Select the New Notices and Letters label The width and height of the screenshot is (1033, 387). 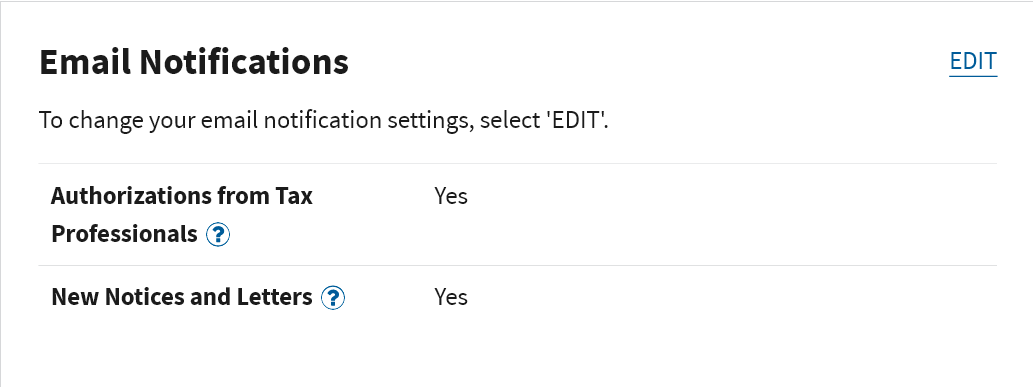pos(182,297)
